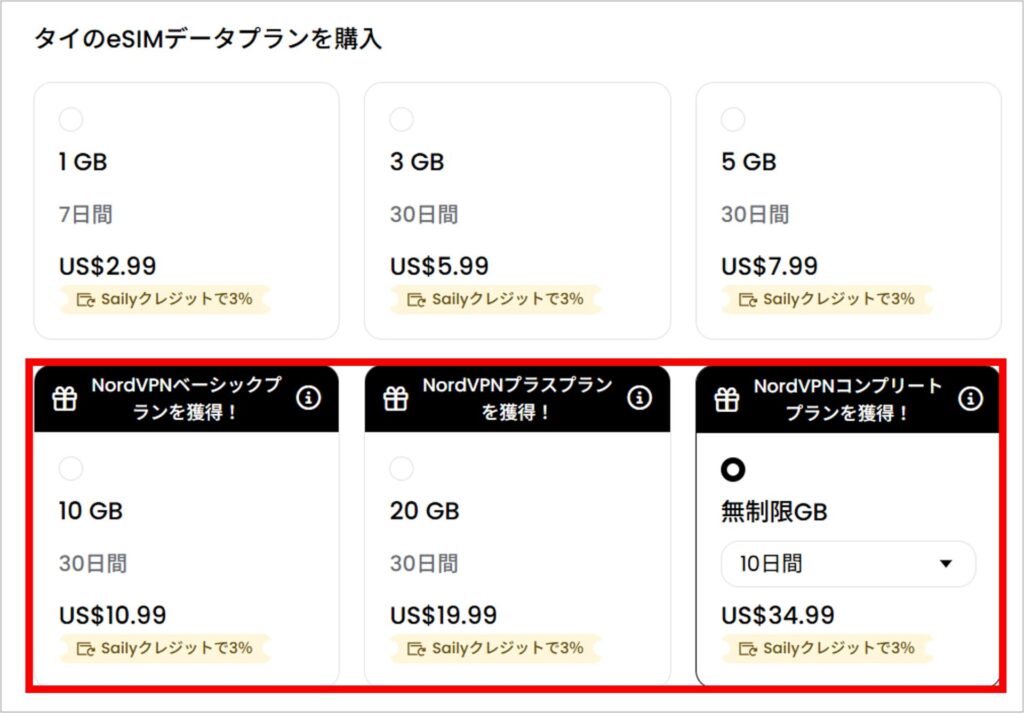Choose the 10 GB plan radio button
Image resolution: width=1024 pixels, height=713 pixels.
tap(71, 468)
